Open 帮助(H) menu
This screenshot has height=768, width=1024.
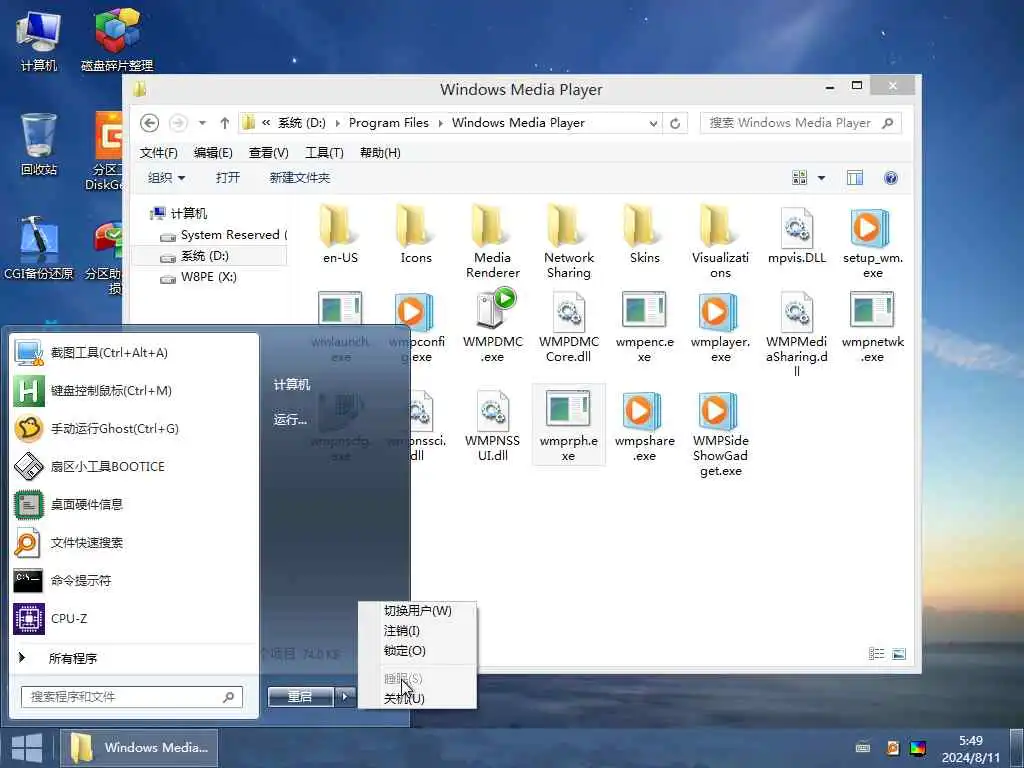pos(380,153)
